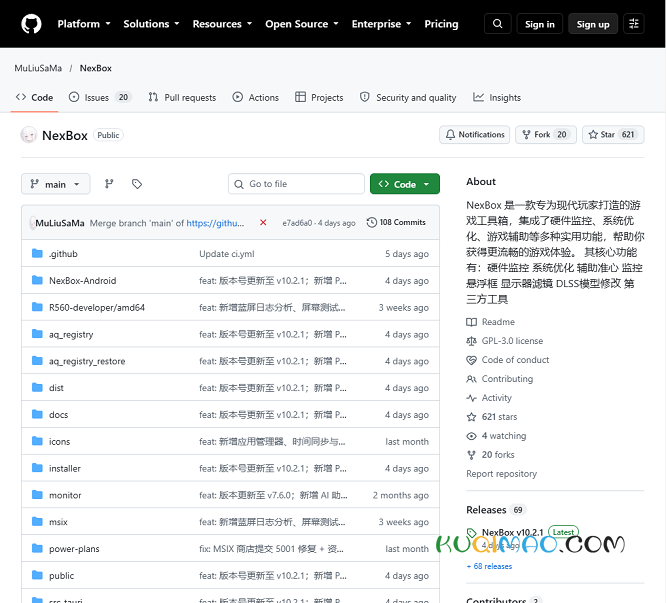Switch to Security and quality tab
This screenshot has height=603, width=666.
click(408, 97)
